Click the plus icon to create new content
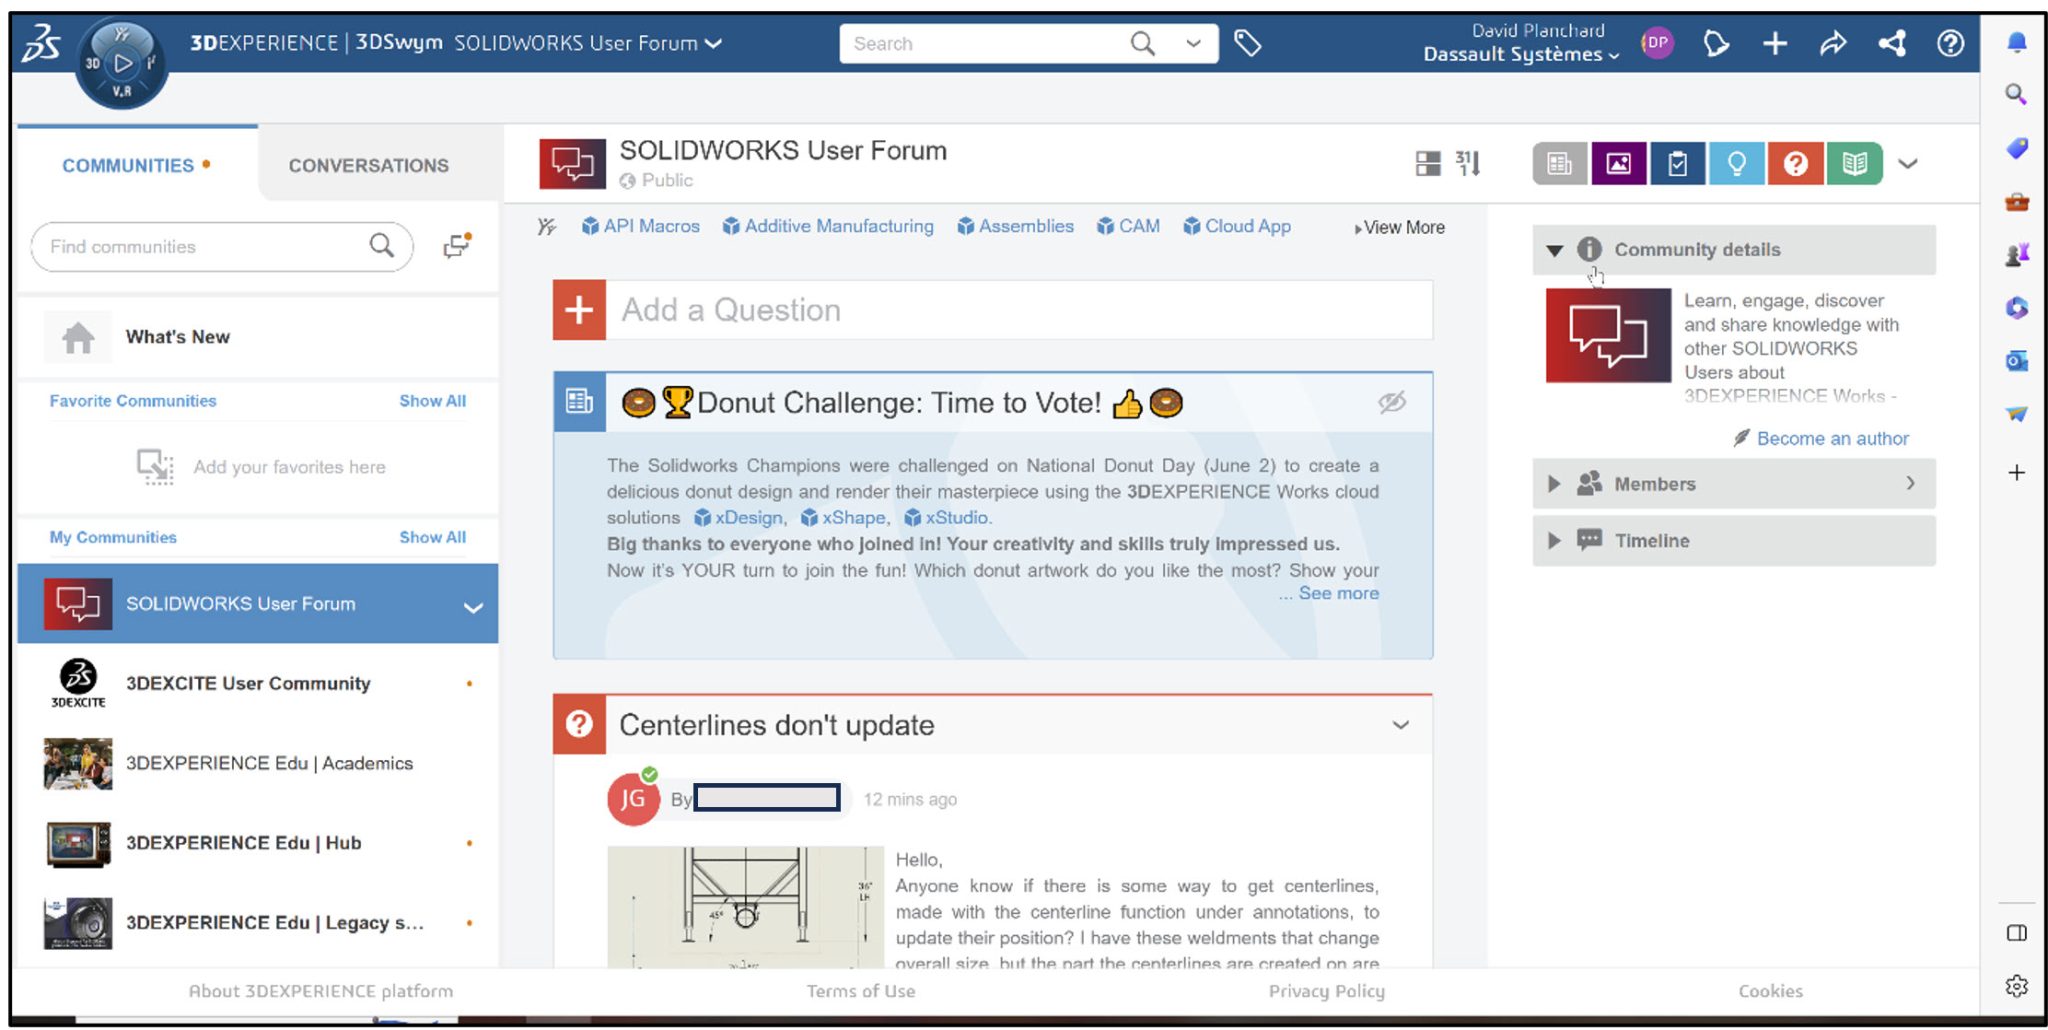 pos(1775,43)
